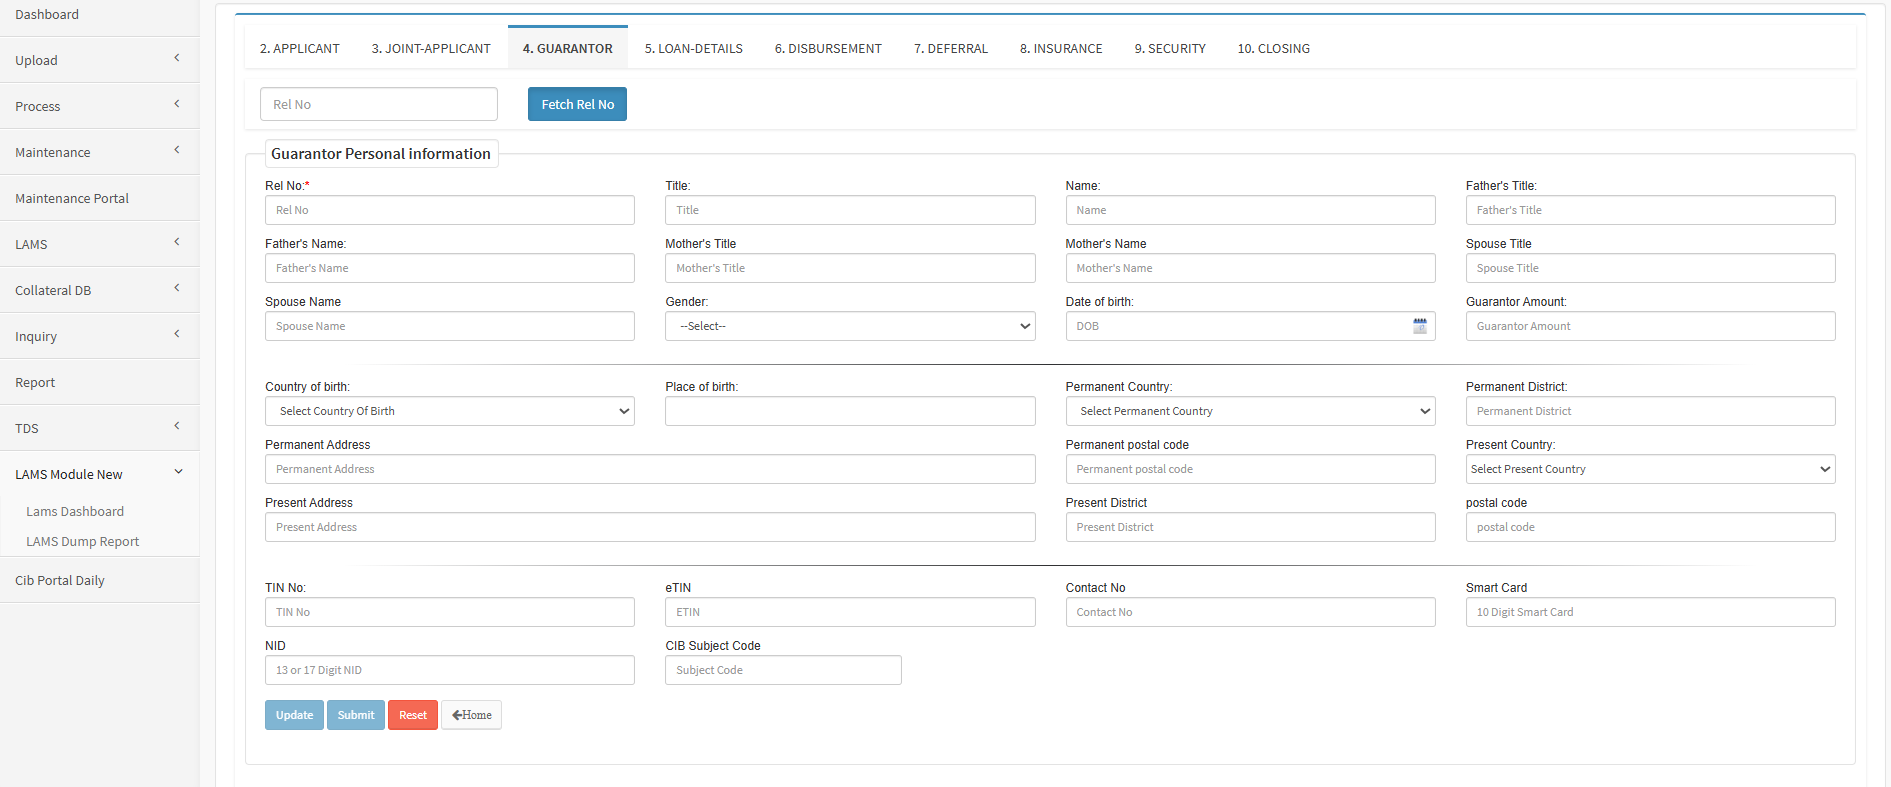Expand the Upload sidebar menu chevron
This screenshot has width=1891, height=787.
point(177,58)
